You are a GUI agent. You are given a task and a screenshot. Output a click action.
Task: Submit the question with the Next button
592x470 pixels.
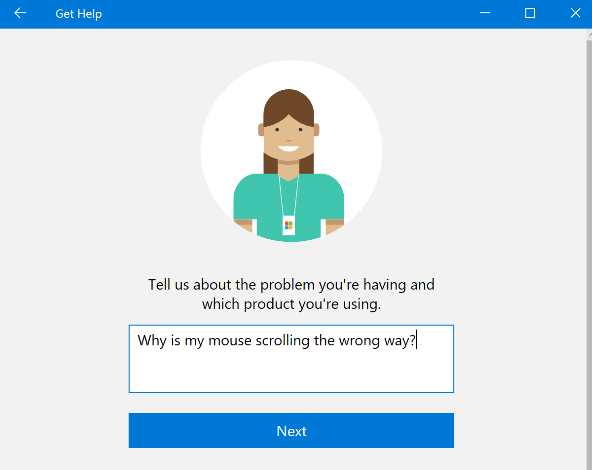[x=291, y=430]
